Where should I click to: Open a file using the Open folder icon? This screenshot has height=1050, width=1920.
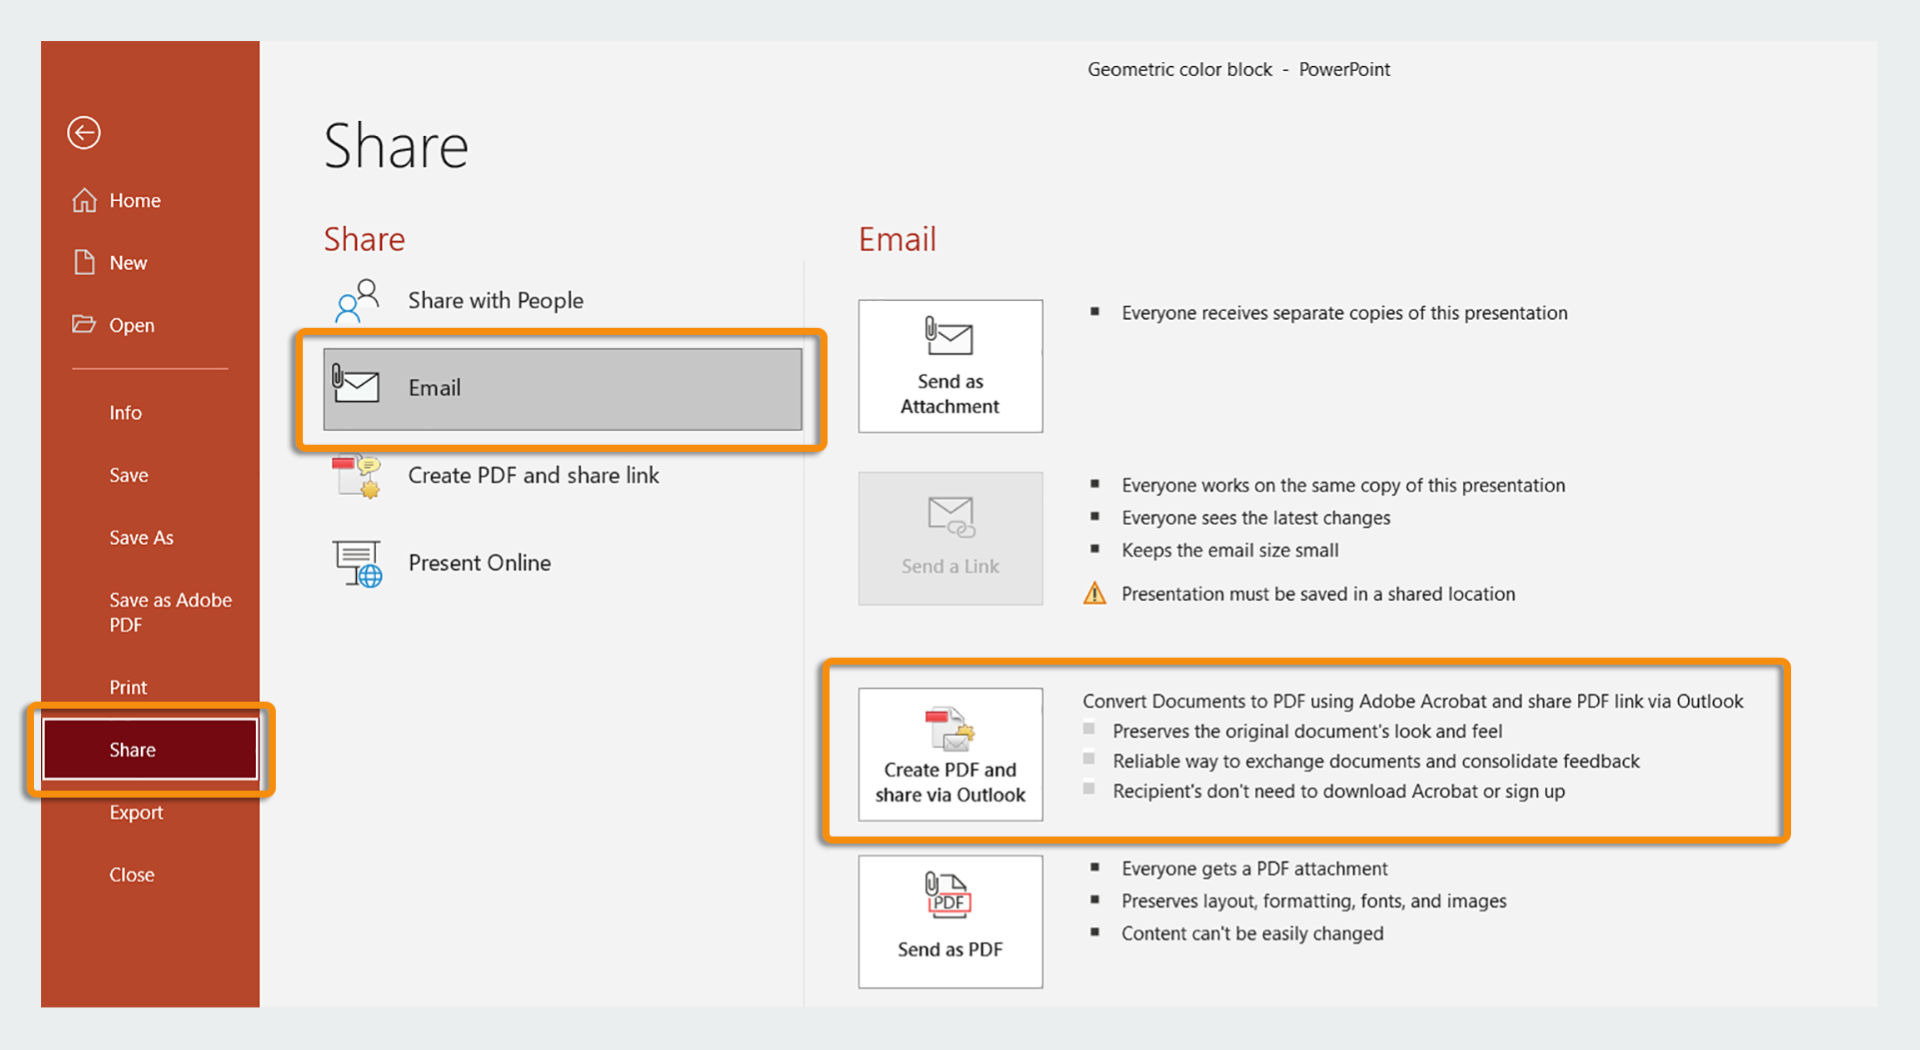[x=85, y=324]
